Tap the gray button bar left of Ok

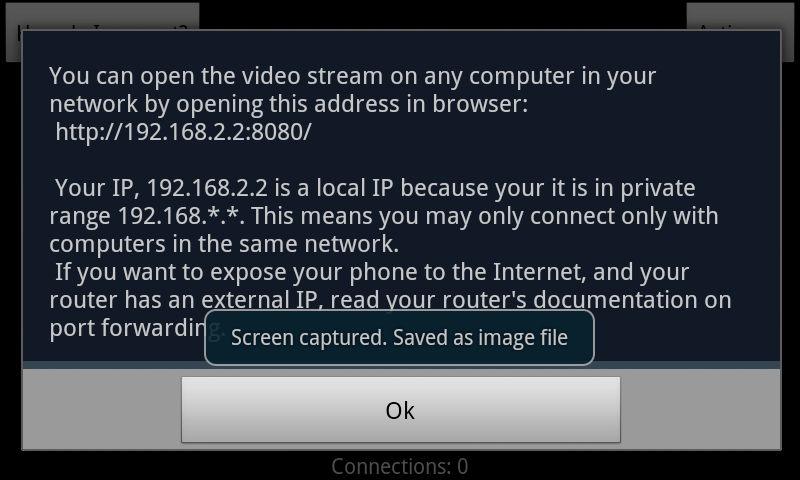click(102, 410)
